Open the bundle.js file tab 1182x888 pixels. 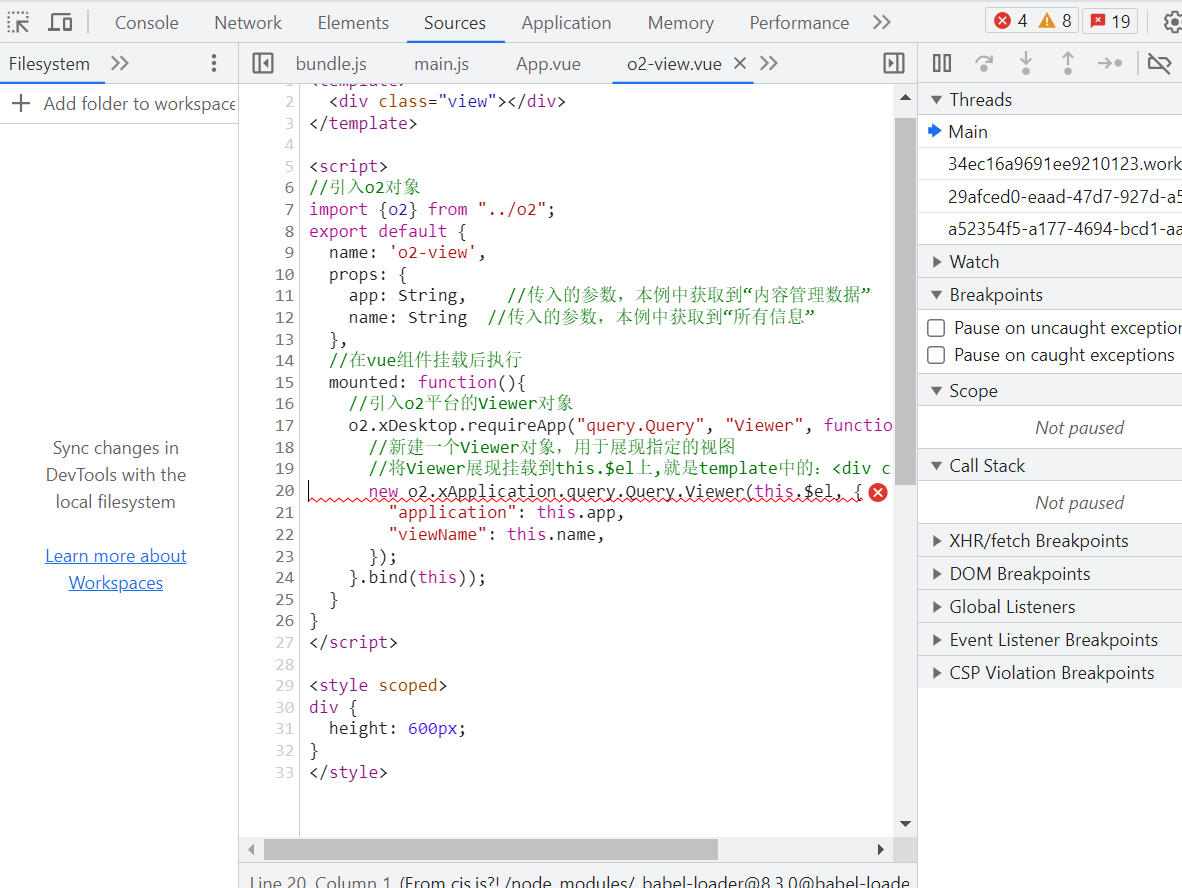tap(331, 64)
